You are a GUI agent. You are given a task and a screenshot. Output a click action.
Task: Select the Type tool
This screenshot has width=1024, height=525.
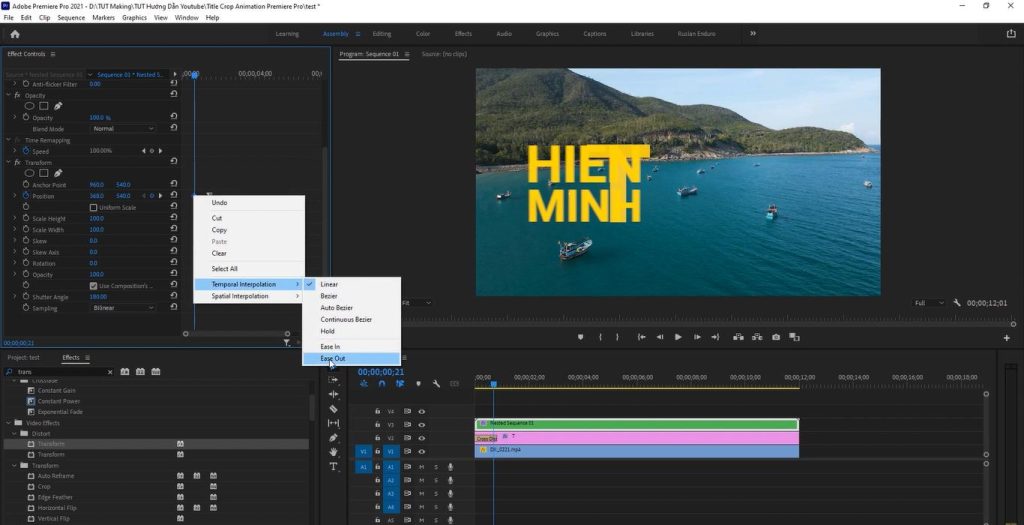pos(333,466)
